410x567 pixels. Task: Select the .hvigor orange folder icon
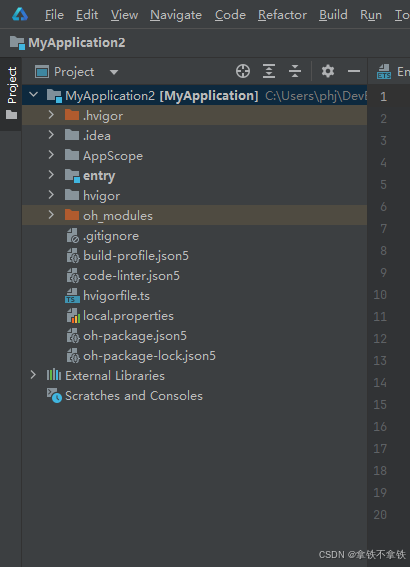pos(72,115)
